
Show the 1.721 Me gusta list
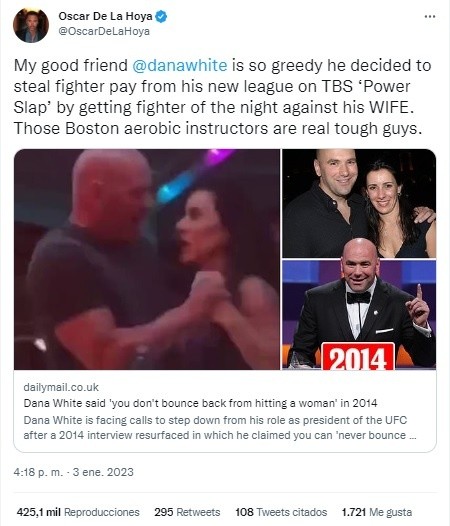377,512
